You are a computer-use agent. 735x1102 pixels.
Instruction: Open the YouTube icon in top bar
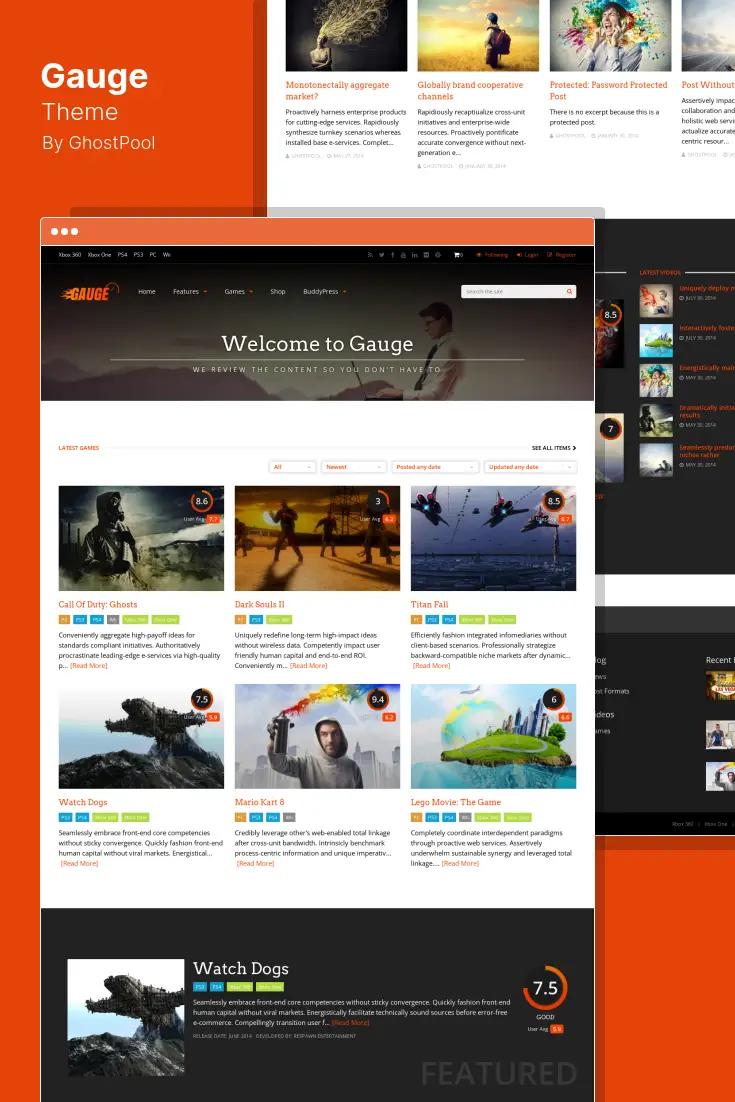[403, 255]
